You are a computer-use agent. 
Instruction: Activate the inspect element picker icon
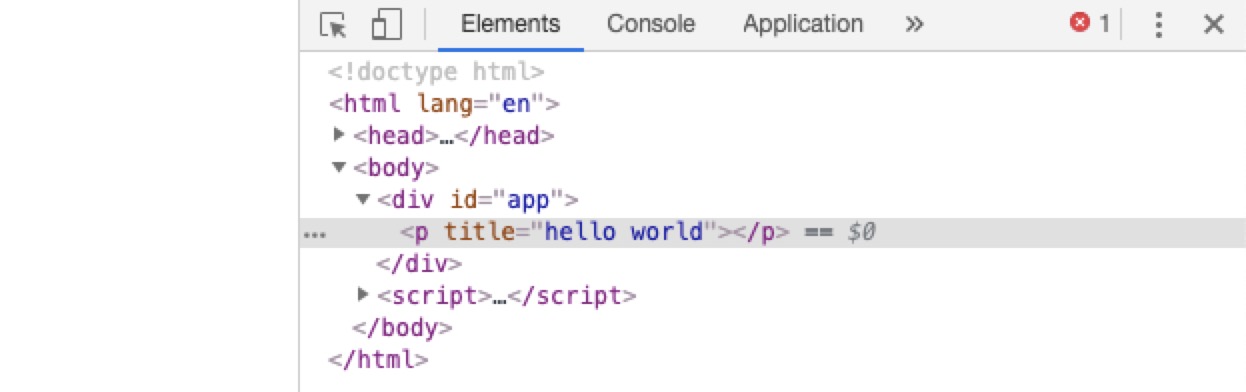click(x=333, y=24)
